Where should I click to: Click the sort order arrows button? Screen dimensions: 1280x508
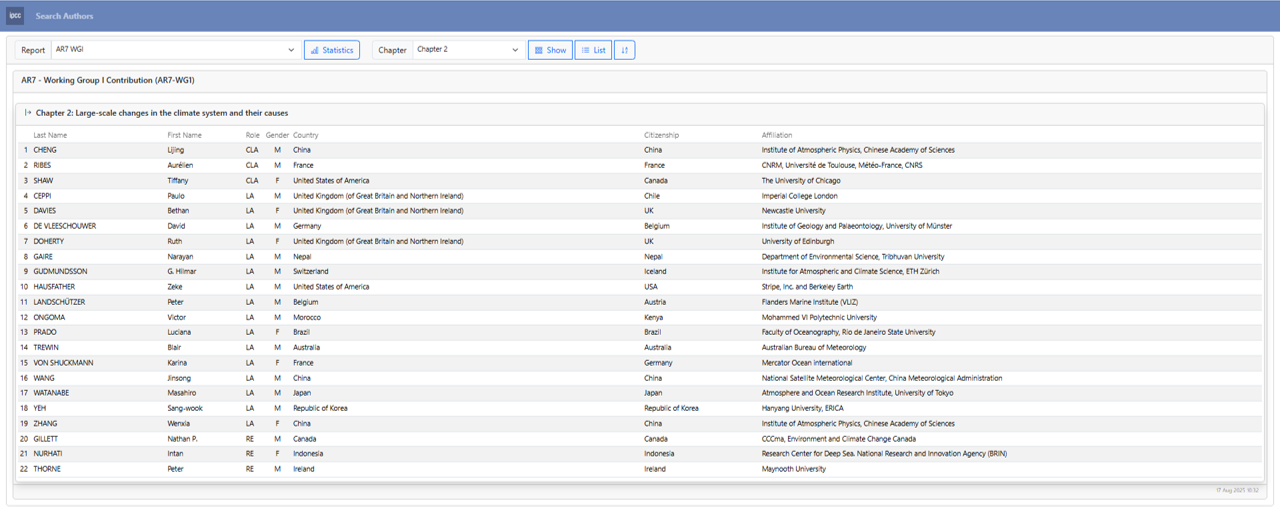tap(624, 50)
